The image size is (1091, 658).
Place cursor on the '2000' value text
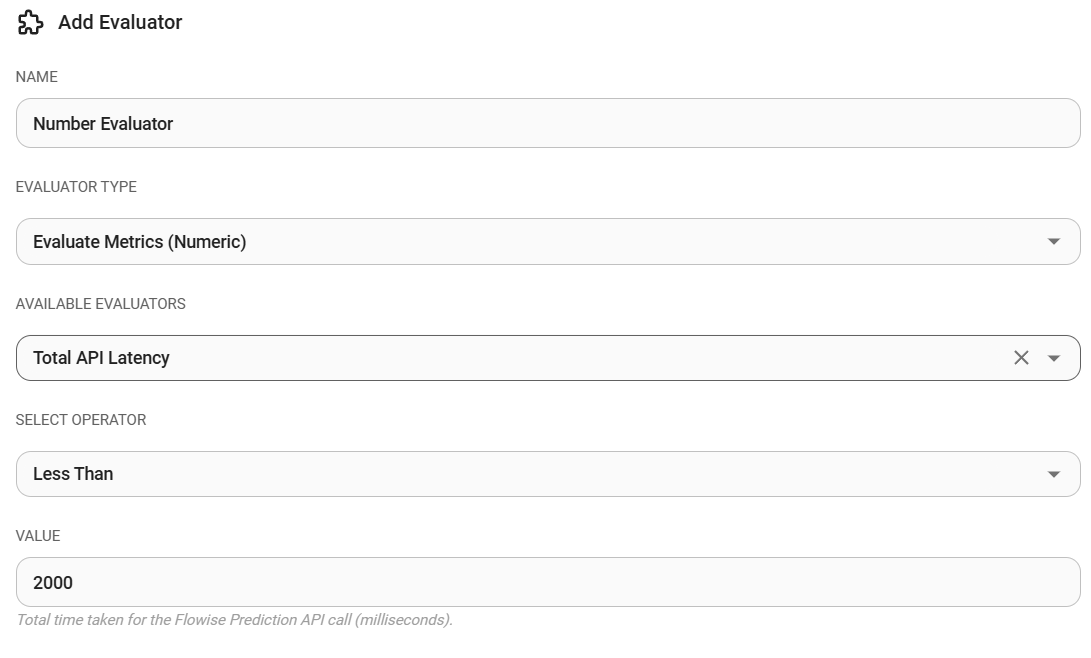(53, 582)
